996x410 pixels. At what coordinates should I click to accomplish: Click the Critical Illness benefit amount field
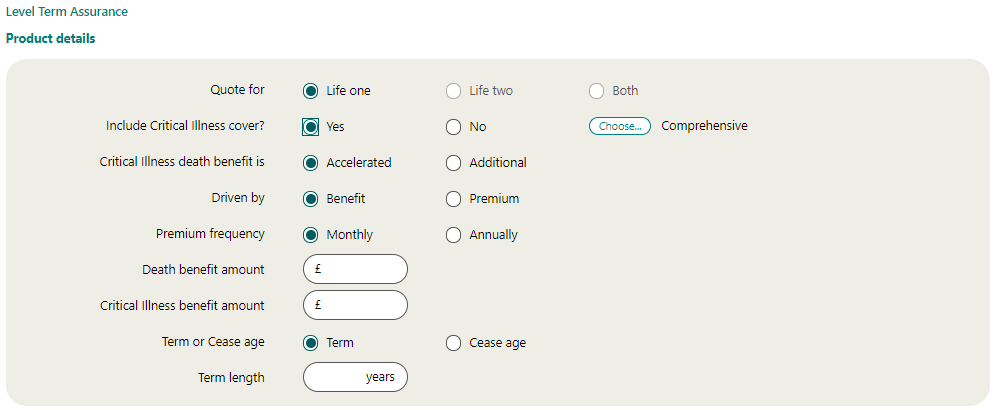coord(360,305)
